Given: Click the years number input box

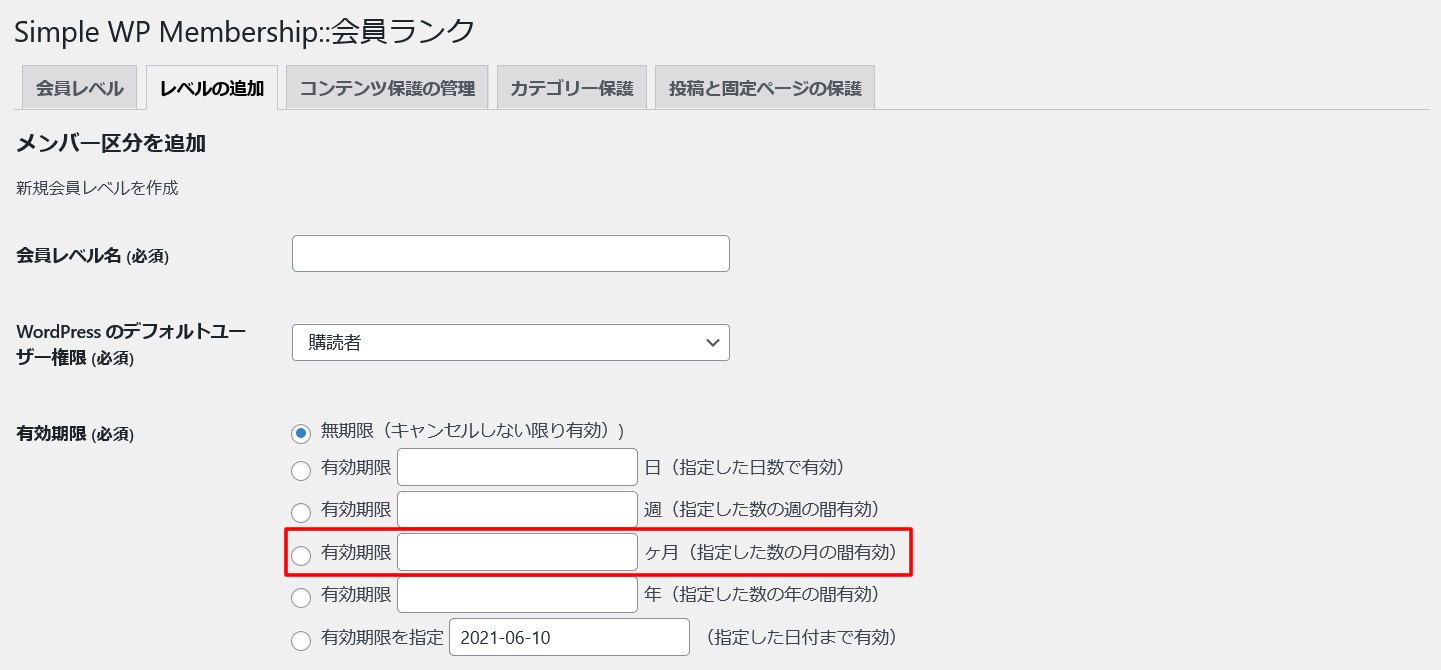Looking at the screenshot, I should [517, 594].
